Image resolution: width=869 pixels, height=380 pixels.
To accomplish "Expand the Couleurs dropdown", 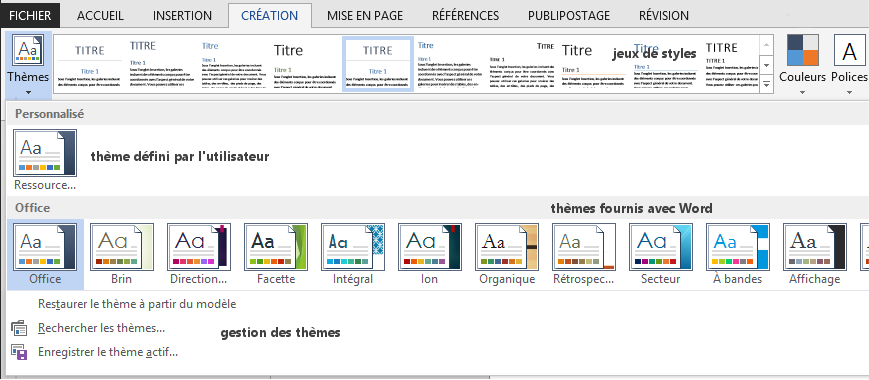I will pyautogui.click(x=802, y=65).
